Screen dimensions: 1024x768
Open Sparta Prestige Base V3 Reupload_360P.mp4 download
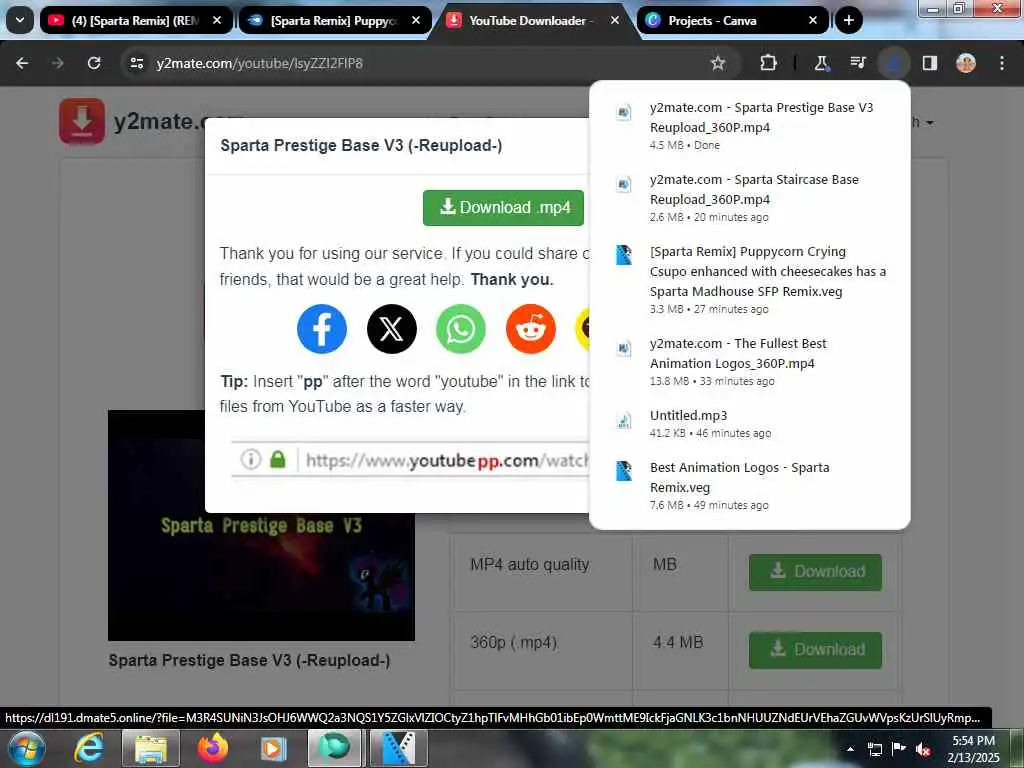pos(750,125)
